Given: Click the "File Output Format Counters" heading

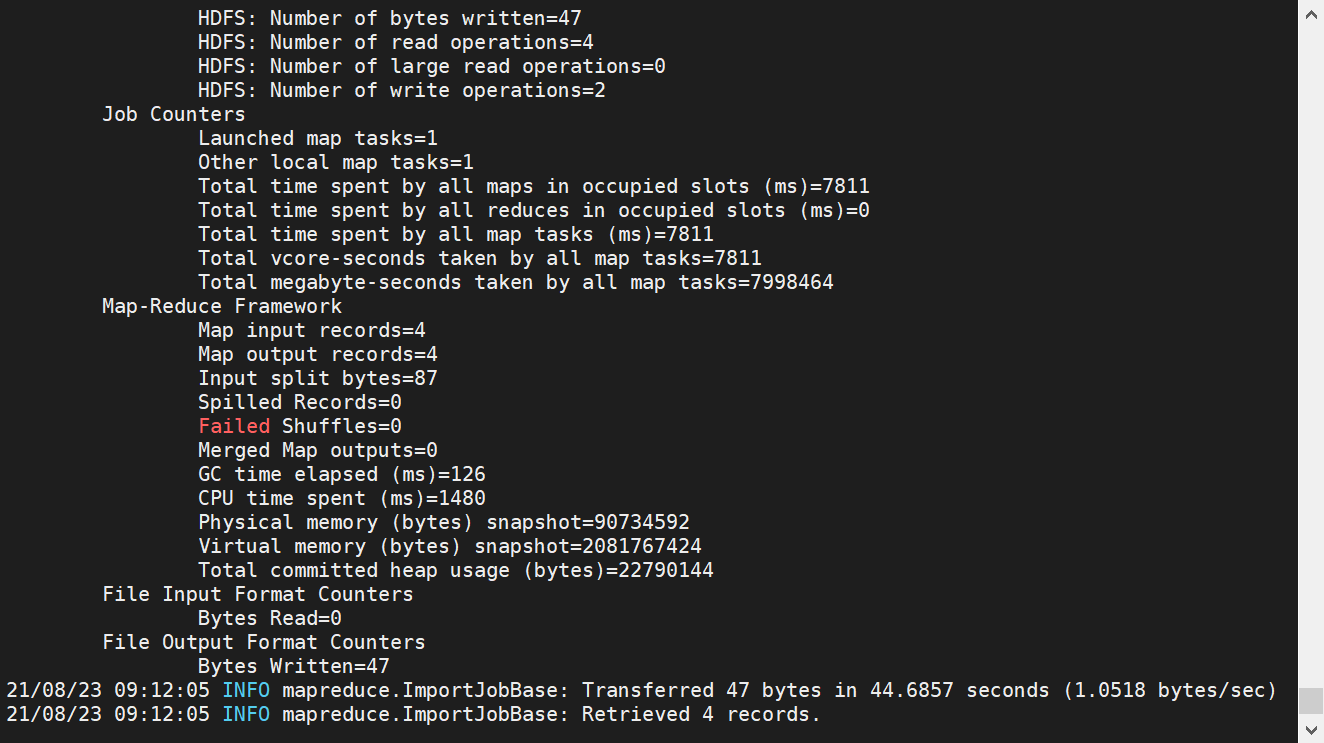Looking at the screenshot, I should (264, 642).
